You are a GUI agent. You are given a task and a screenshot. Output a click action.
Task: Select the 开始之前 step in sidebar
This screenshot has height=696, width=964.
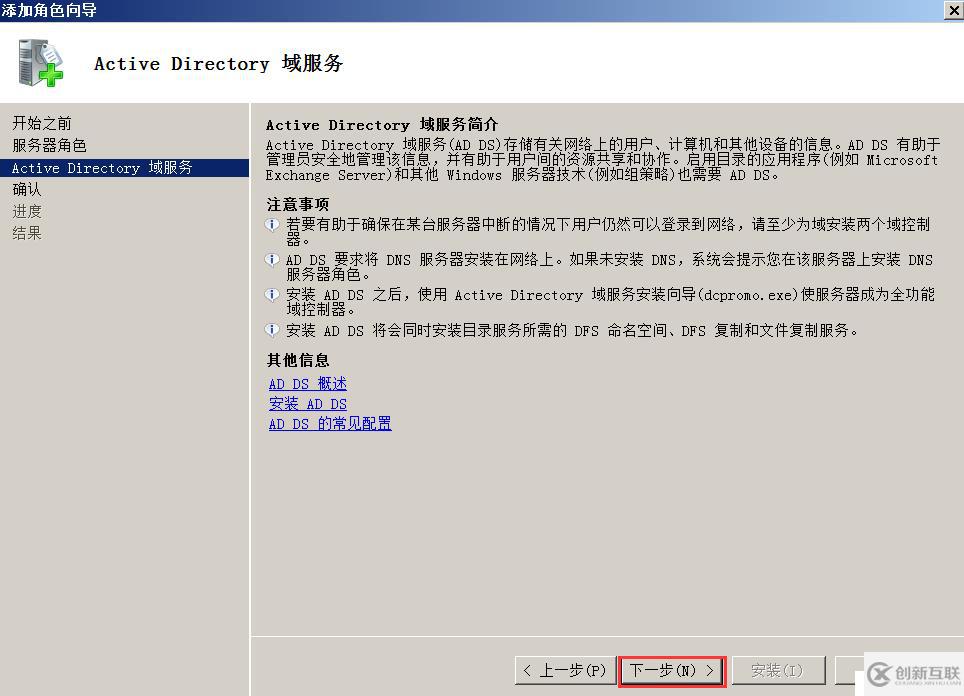[x=42, y=123]
